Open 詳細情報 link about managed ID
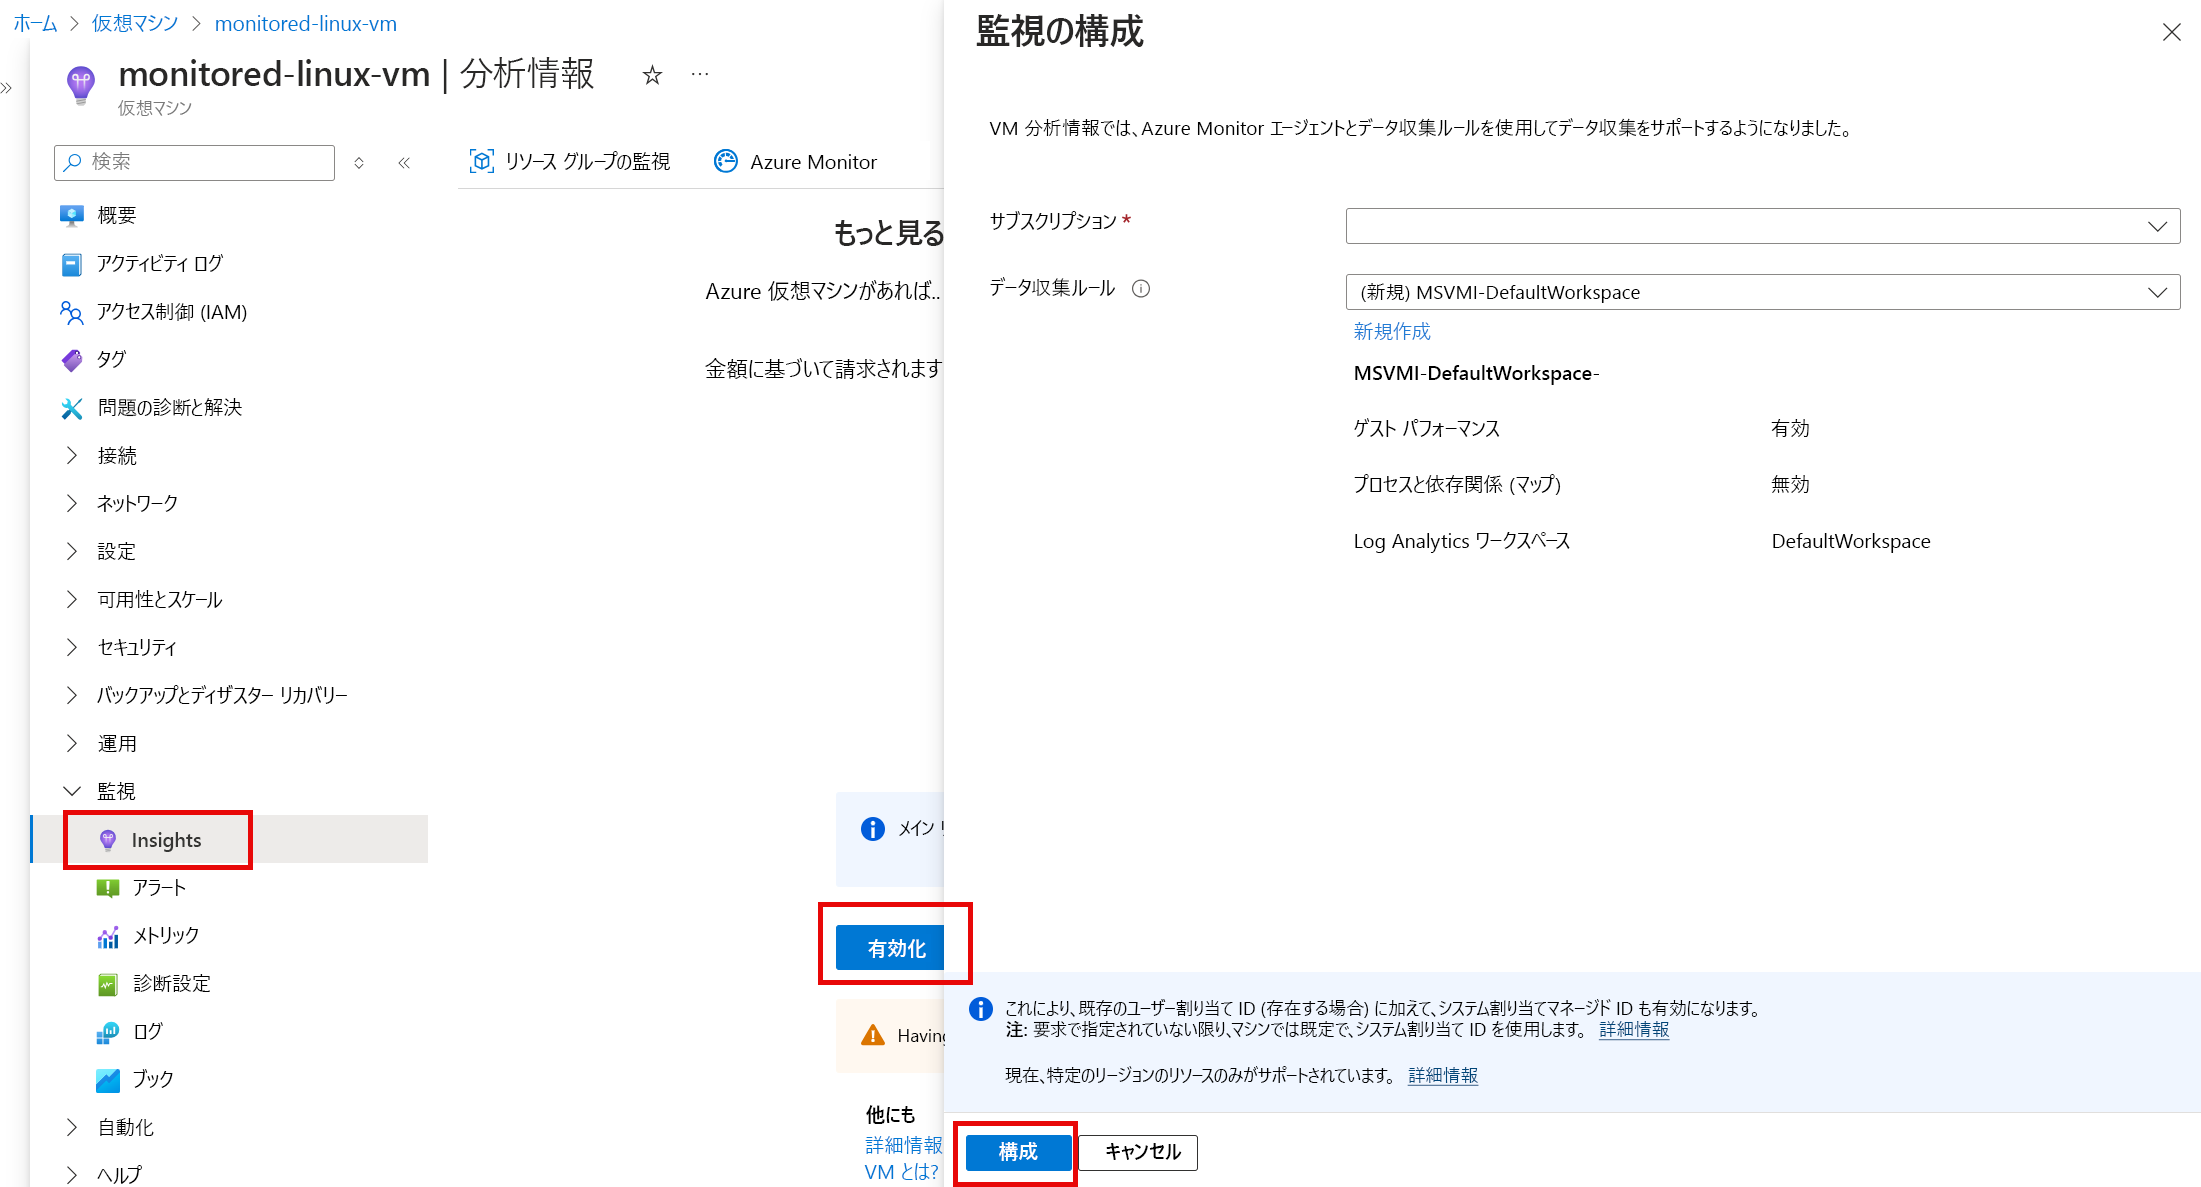Image resolution: width=2201 pixels, height=1187 pixels. click(x=1634, y=1030)
